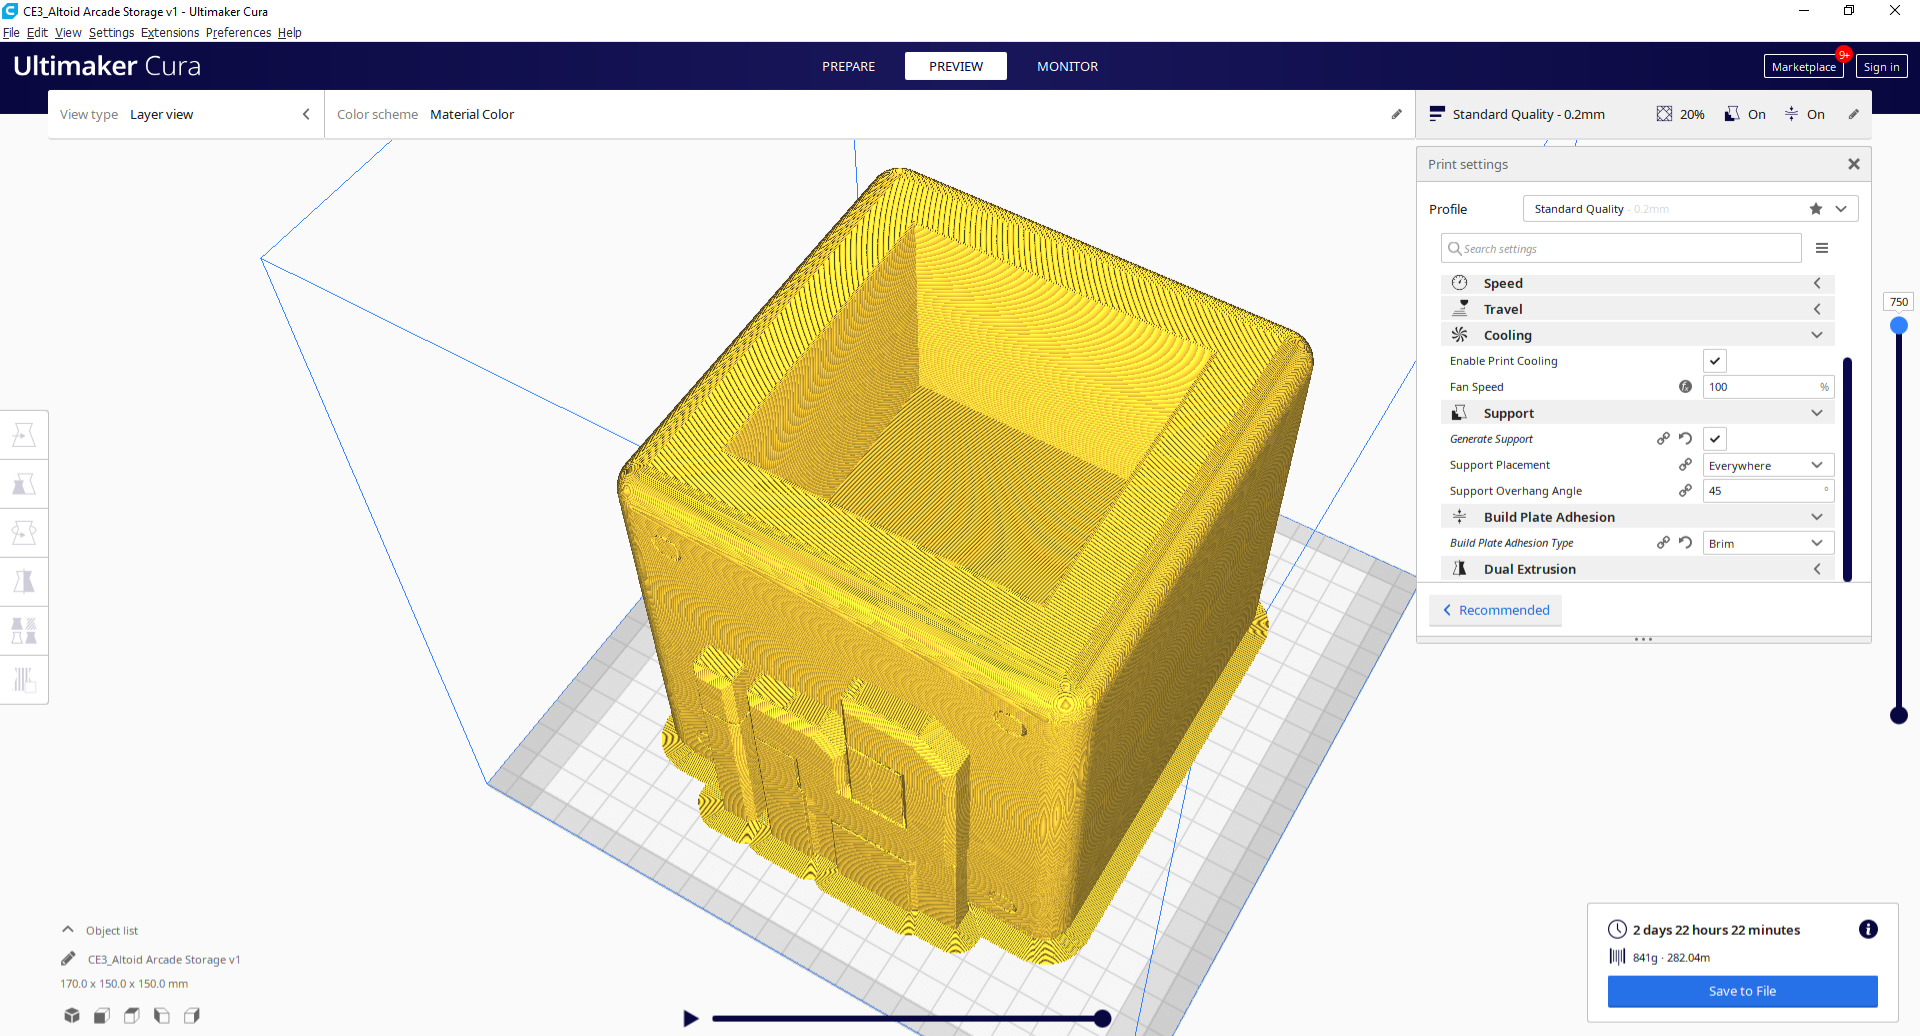Expand the Travel settings section

pos(1637,309)
